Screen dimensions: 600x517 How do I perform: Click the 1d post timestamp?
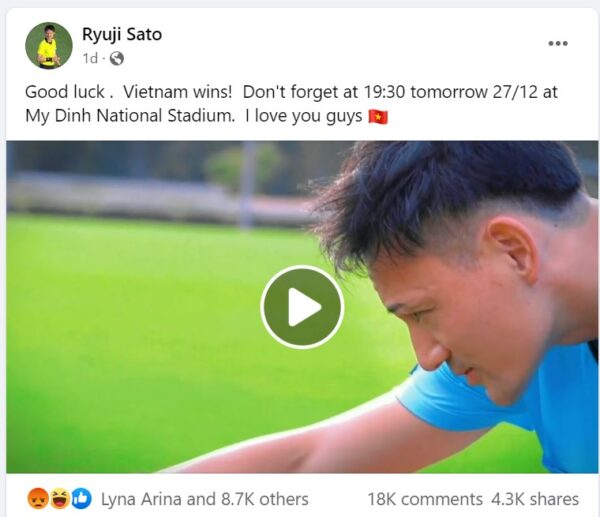pos(90,59)
